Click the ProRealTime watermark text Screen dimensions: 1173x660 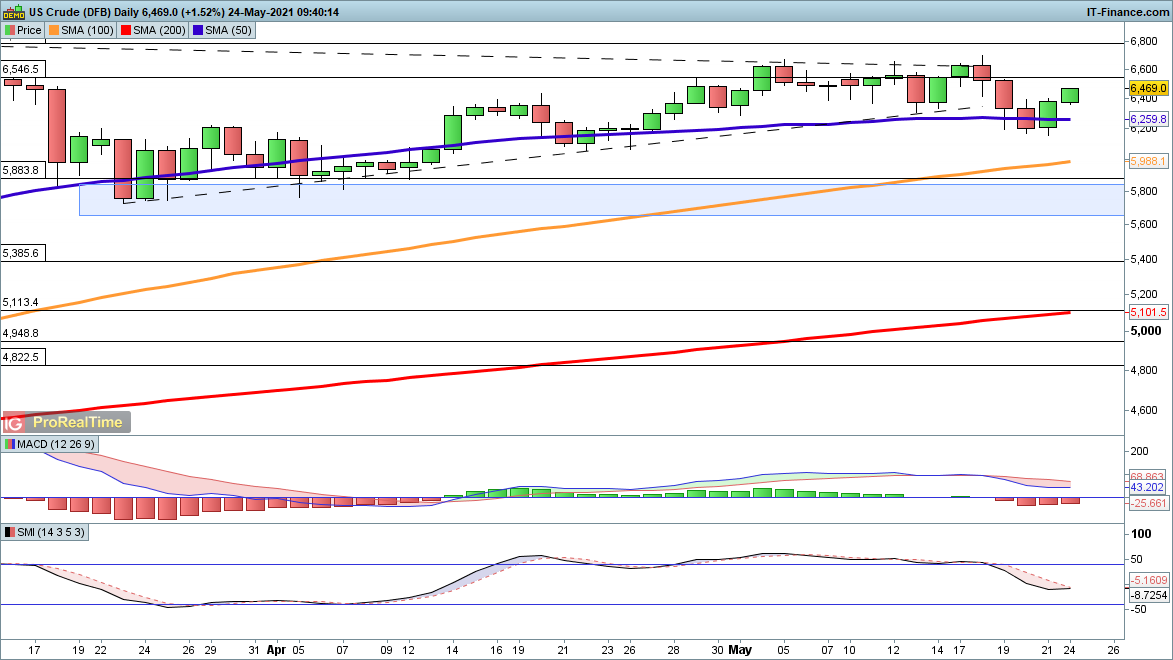coord(77,423)
